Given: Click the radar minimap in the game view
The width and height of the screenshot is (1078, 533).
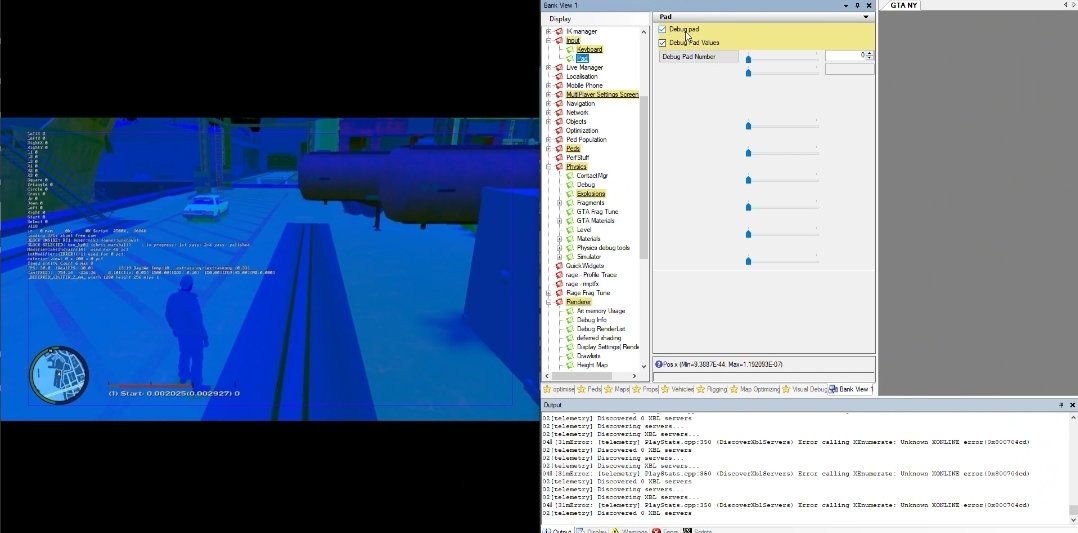Looking at the screenshot, I should [x=58, y=375].
